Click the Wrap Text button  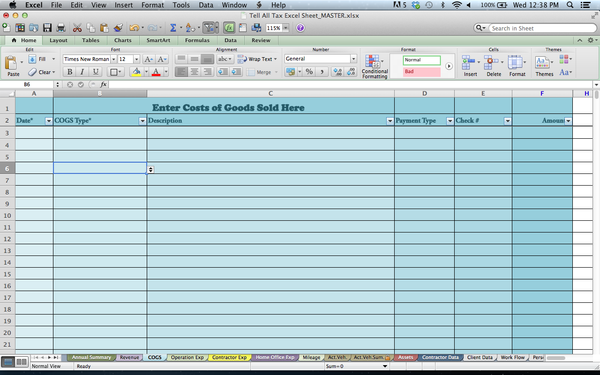tap(257, 59)
